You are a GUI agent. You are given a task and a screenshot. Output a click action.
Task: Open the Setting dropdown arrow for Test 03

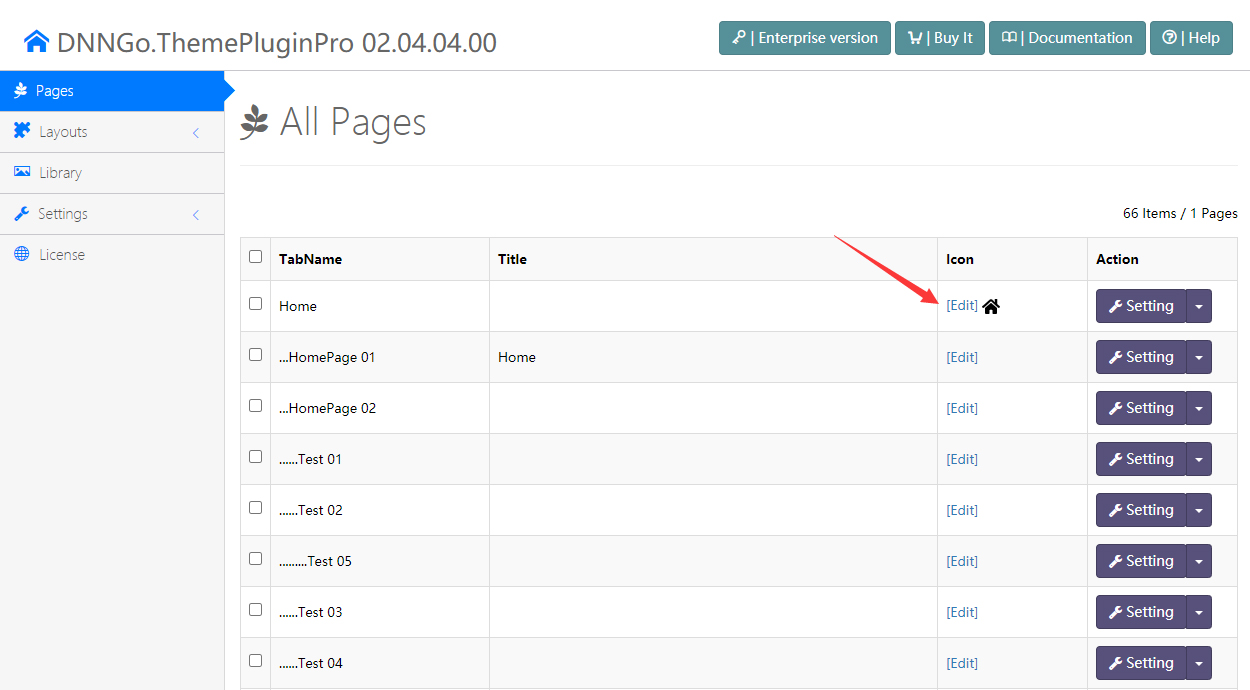(1199, 612)
